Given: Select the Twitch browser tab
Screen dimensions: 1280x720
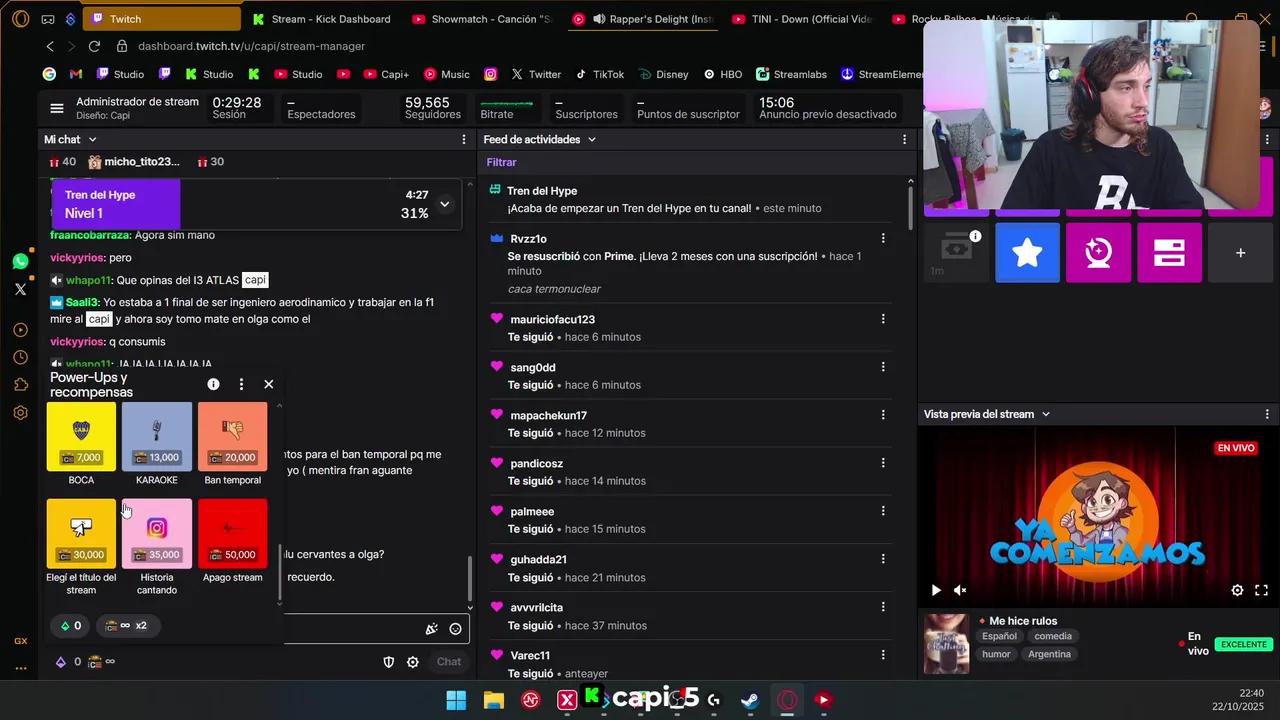Looking at the screenshot, I should pyautogui.click(x=162, y=19).
